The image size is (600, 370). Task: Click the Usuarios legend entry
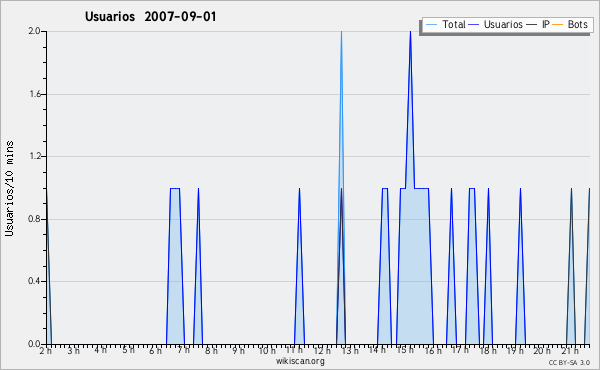click(x=496, y=24)
